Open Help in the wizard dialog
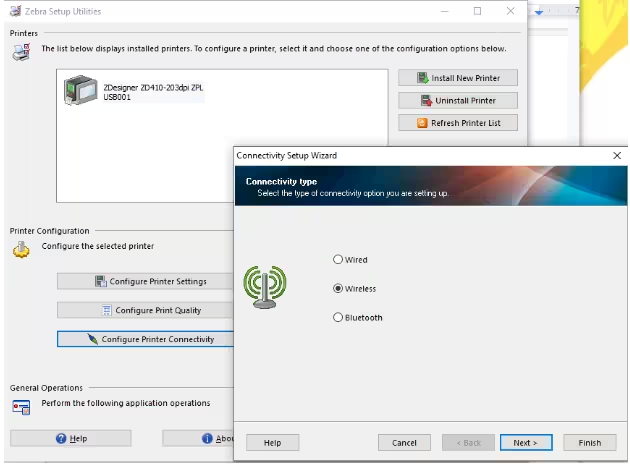The image size is (630, 466). tap(271, 442)
